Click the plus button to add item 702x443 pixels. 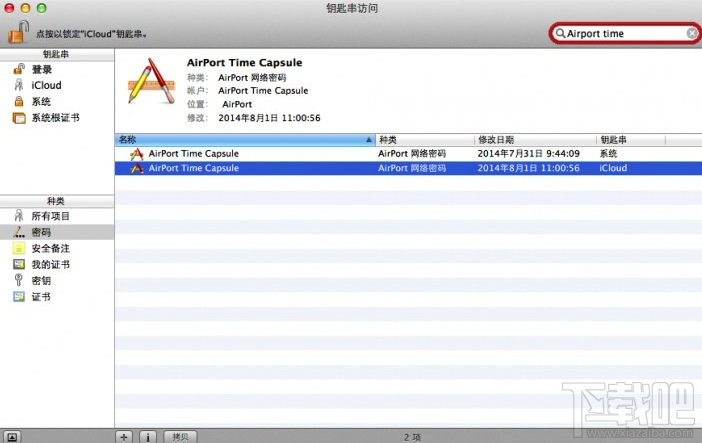coord(124,437)
